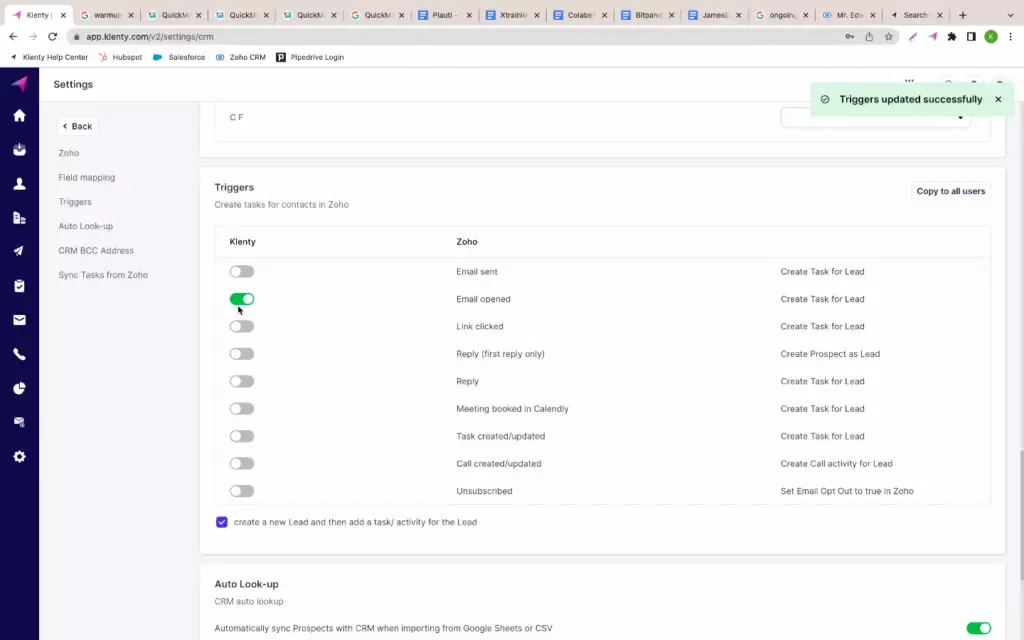The height and width of the screenshot is (640, 1024).
Task: Turn on the Unsubscribed trigger toggle
Action: tap(241, 491)
